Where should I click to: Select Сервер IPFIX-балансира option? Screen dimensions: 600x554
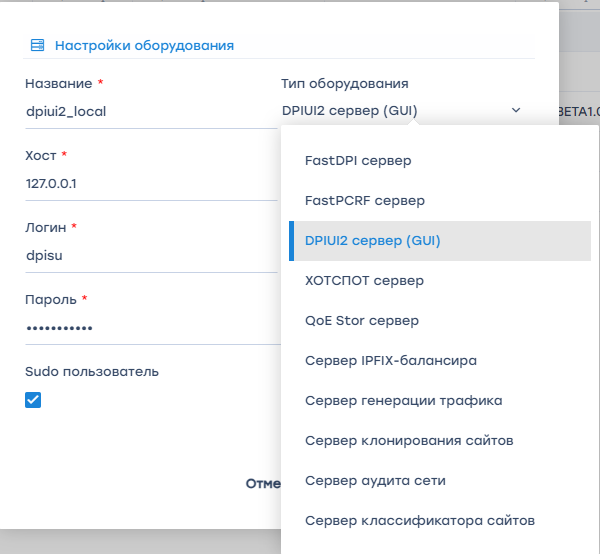pos(390,360)
